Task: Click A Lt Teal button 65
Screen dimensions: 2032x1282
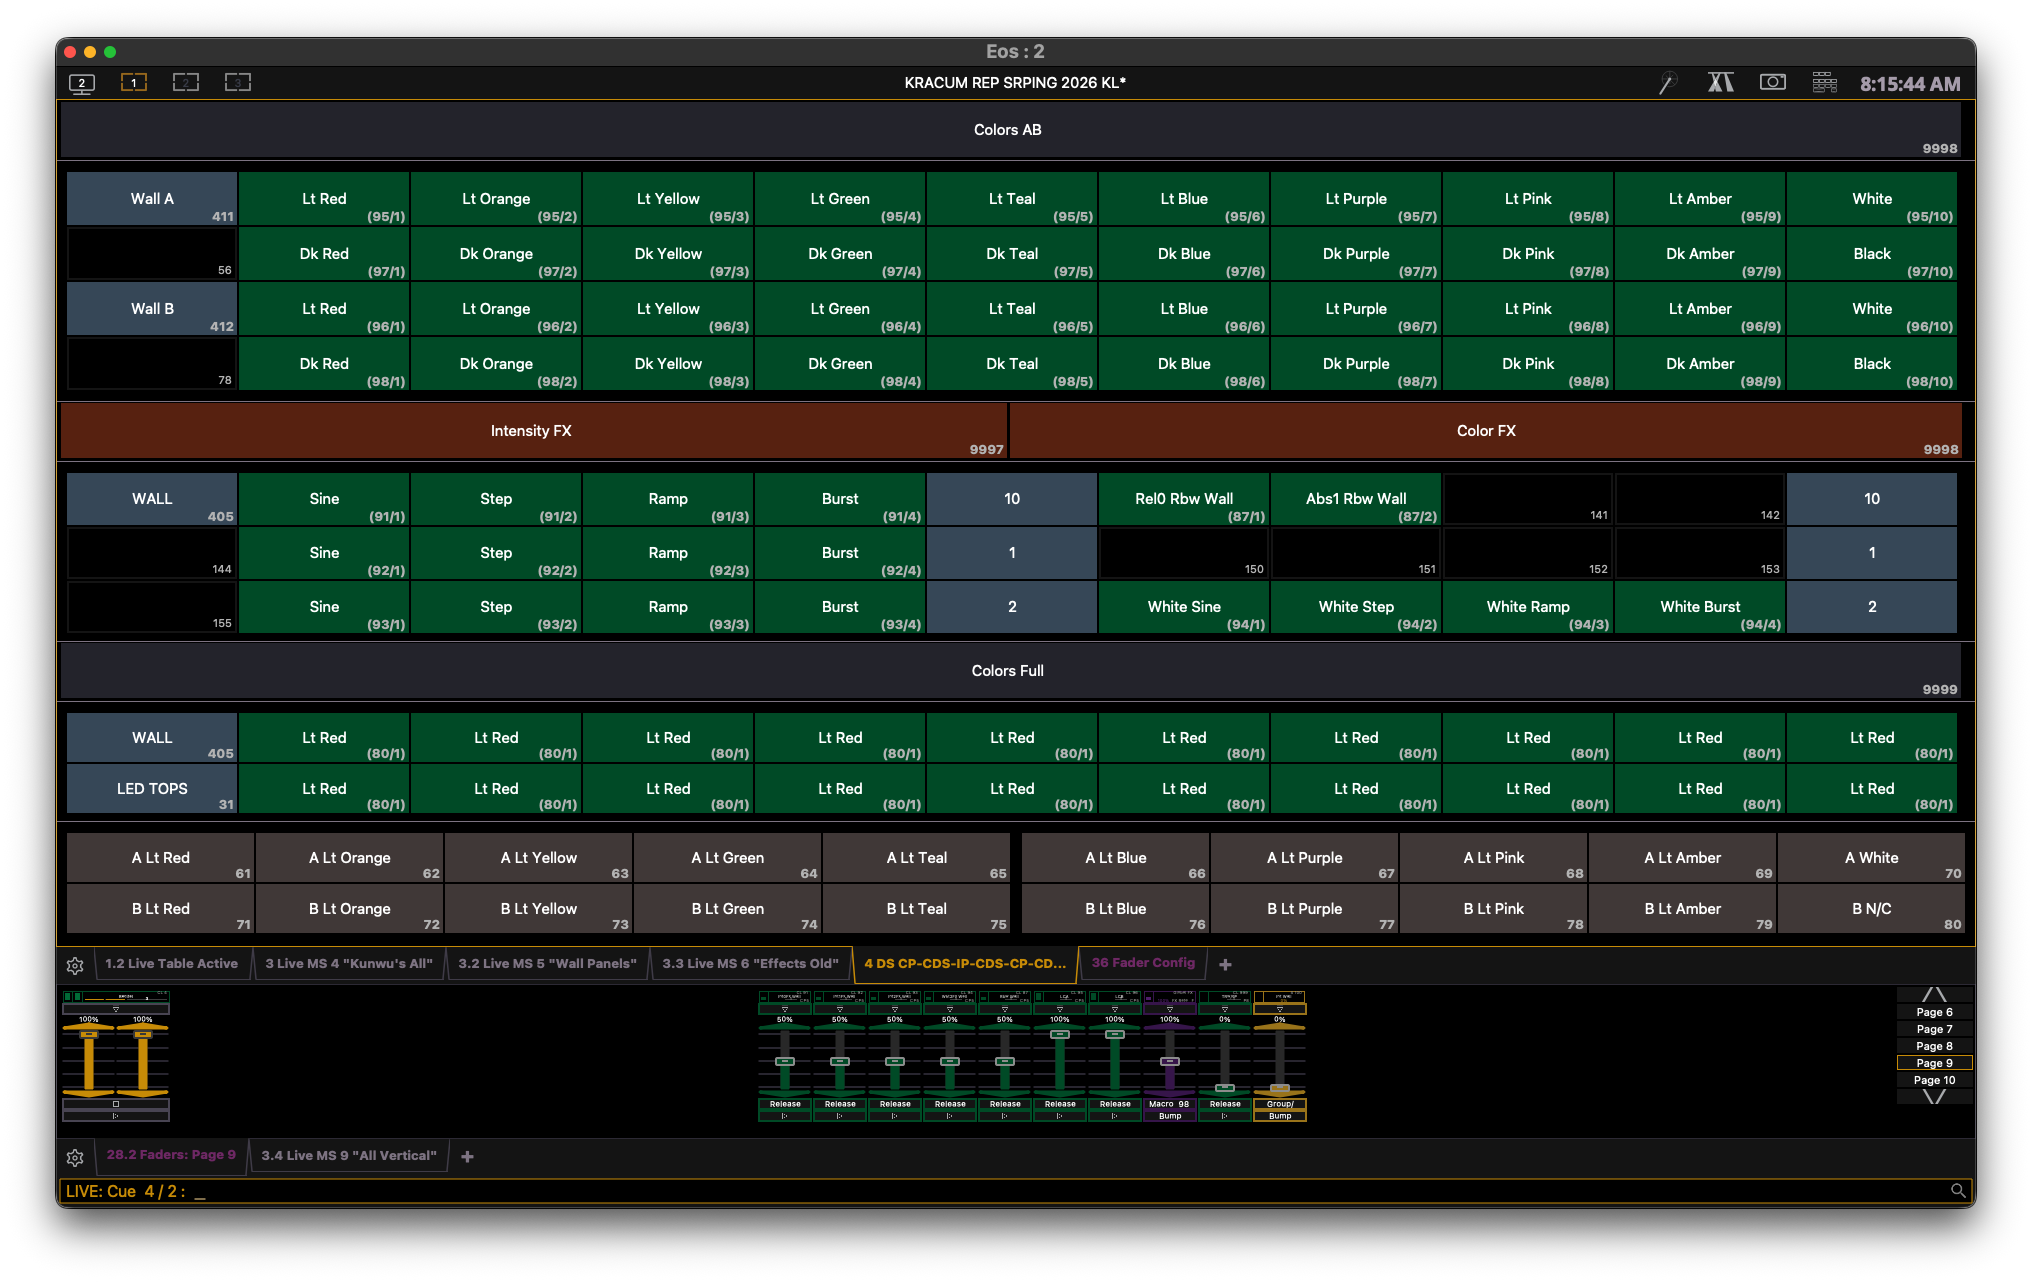Action: (x=917, y=858)
